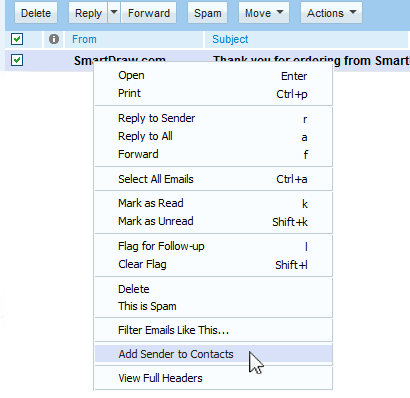Choose View Full Headers
410x398 pixels.
[x=213, y=378]
